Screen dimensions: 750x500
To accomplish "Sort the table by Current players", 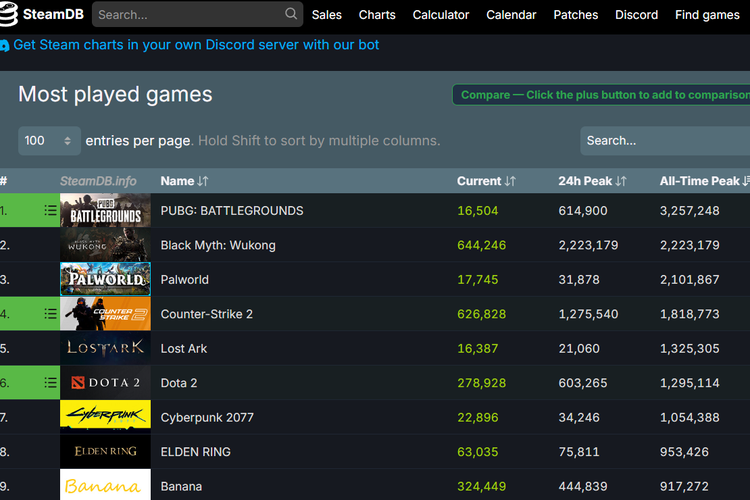I will click(485, 181).
